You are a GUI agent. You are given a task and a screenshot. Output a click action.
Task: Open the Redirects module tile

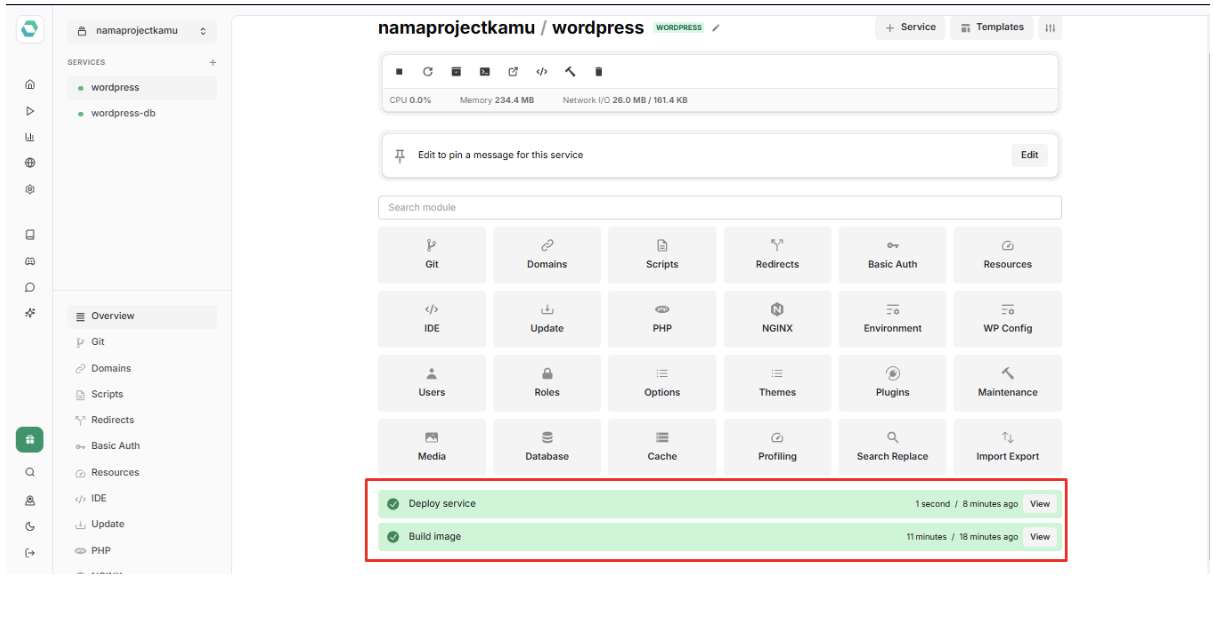[x=777, y=255]
